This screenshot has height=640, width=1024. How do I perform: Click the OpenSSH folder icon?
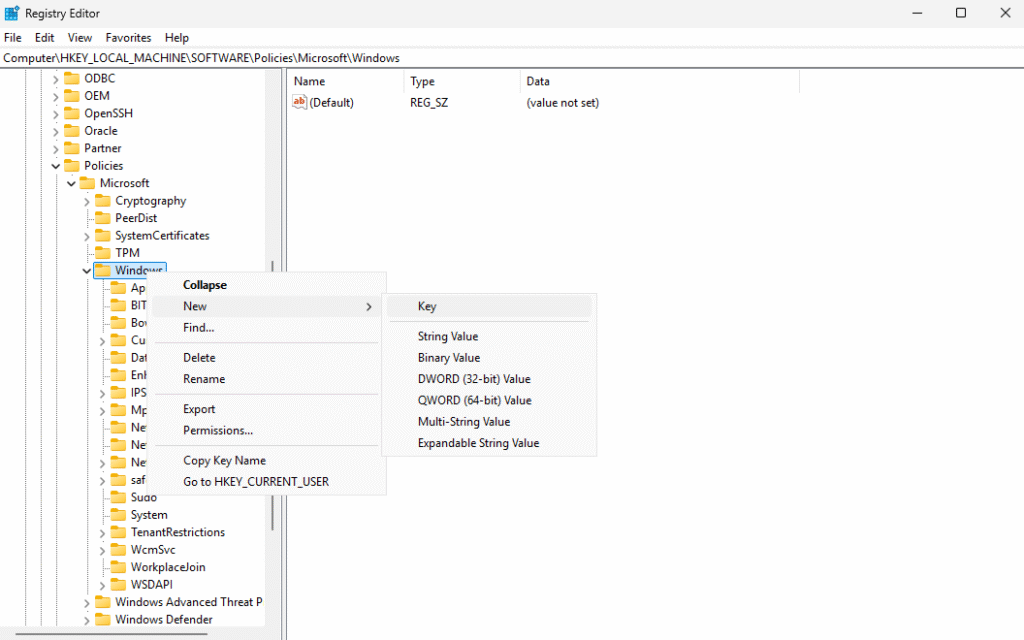(71, 113)
